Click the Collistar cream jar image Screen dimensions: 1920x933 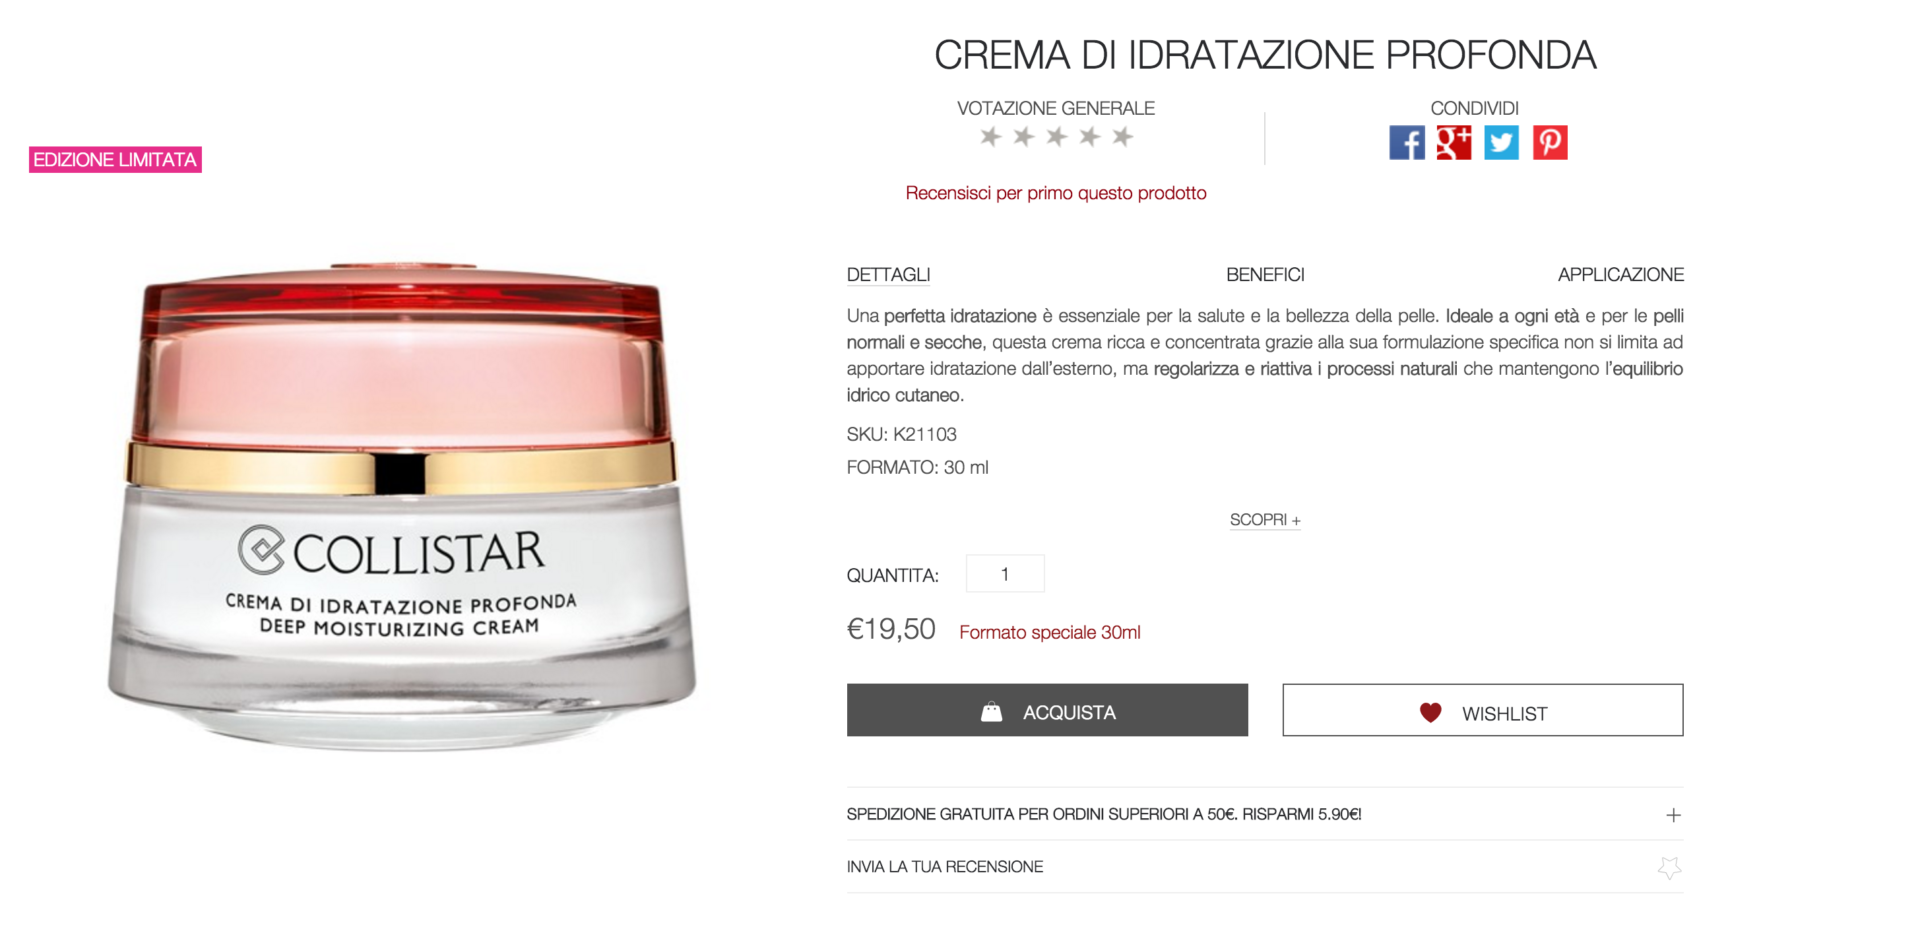(x=402, y=505)
